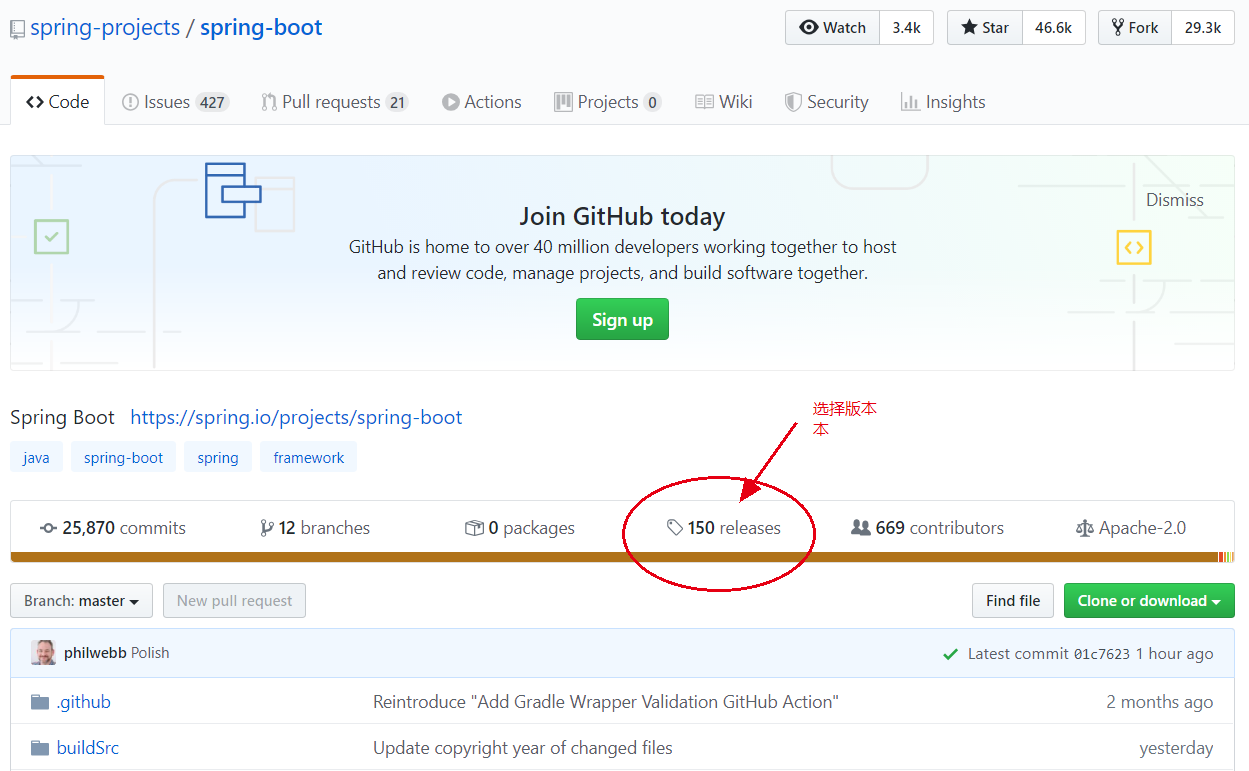Click philwebb's avatar thumbnail

coord(43,653)
